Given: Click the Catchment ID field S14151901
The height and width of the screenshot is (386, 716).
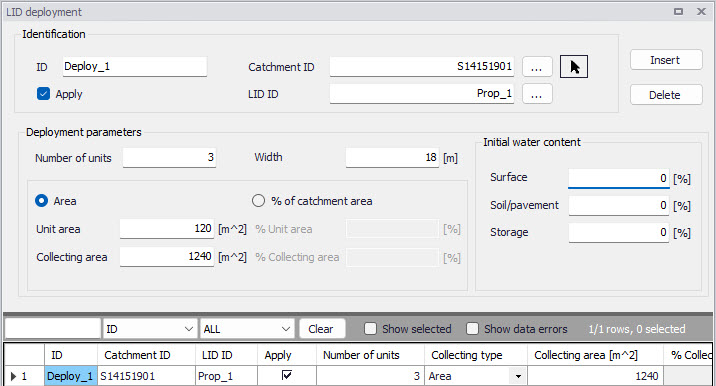Looking at the screenshot, I should (x=422, y=67).
